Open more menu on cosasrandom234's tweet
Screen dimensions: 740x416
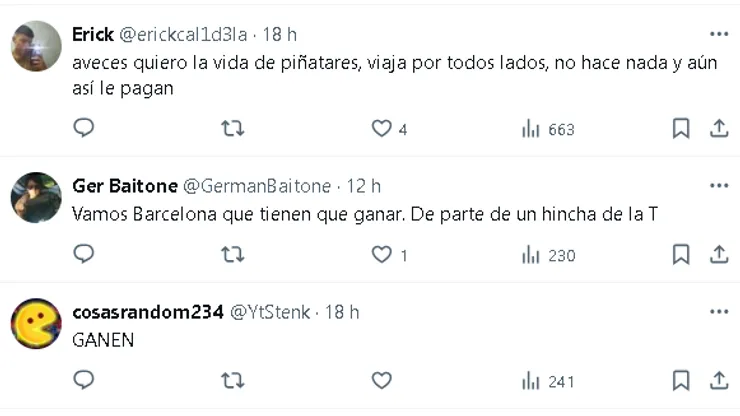click(x=718, y=312)
